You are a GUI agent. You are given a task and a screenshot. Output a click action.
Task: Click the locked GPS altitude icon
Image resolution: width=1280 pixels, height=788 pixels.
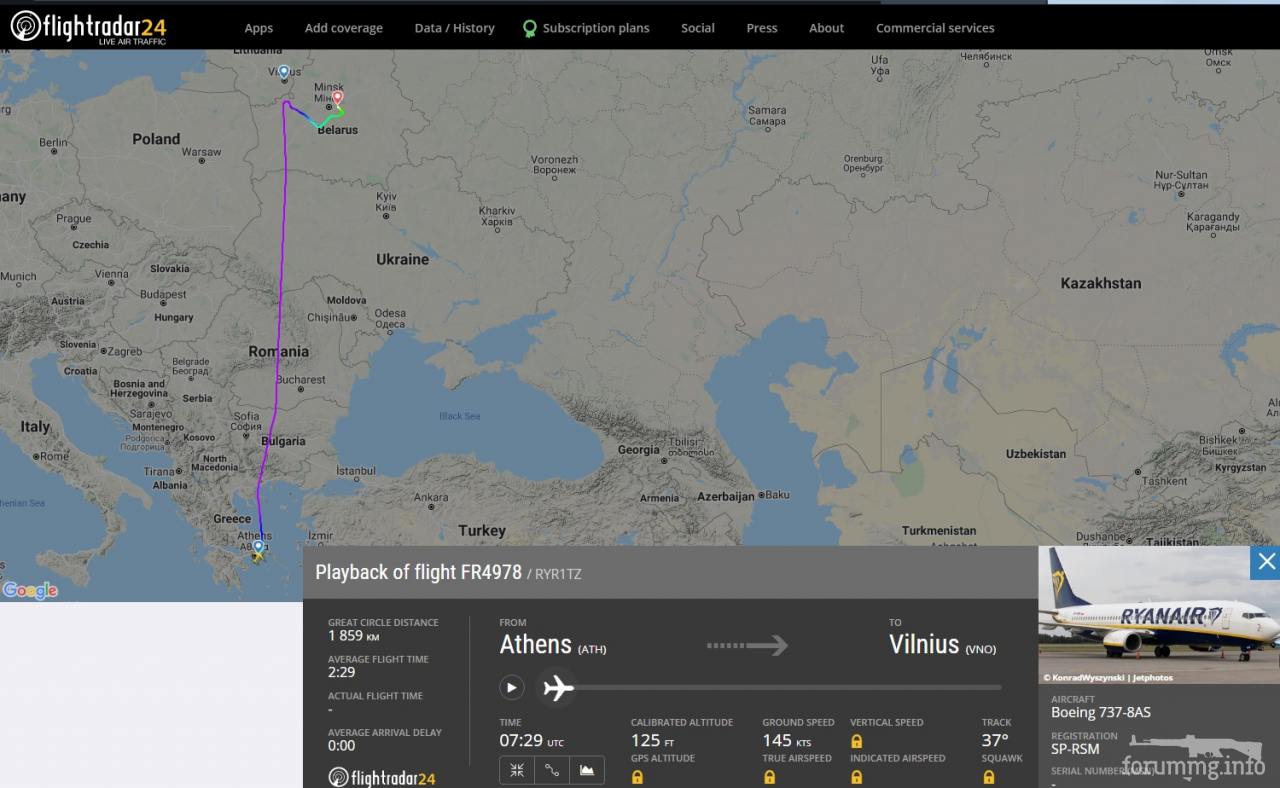click(638, 777)
